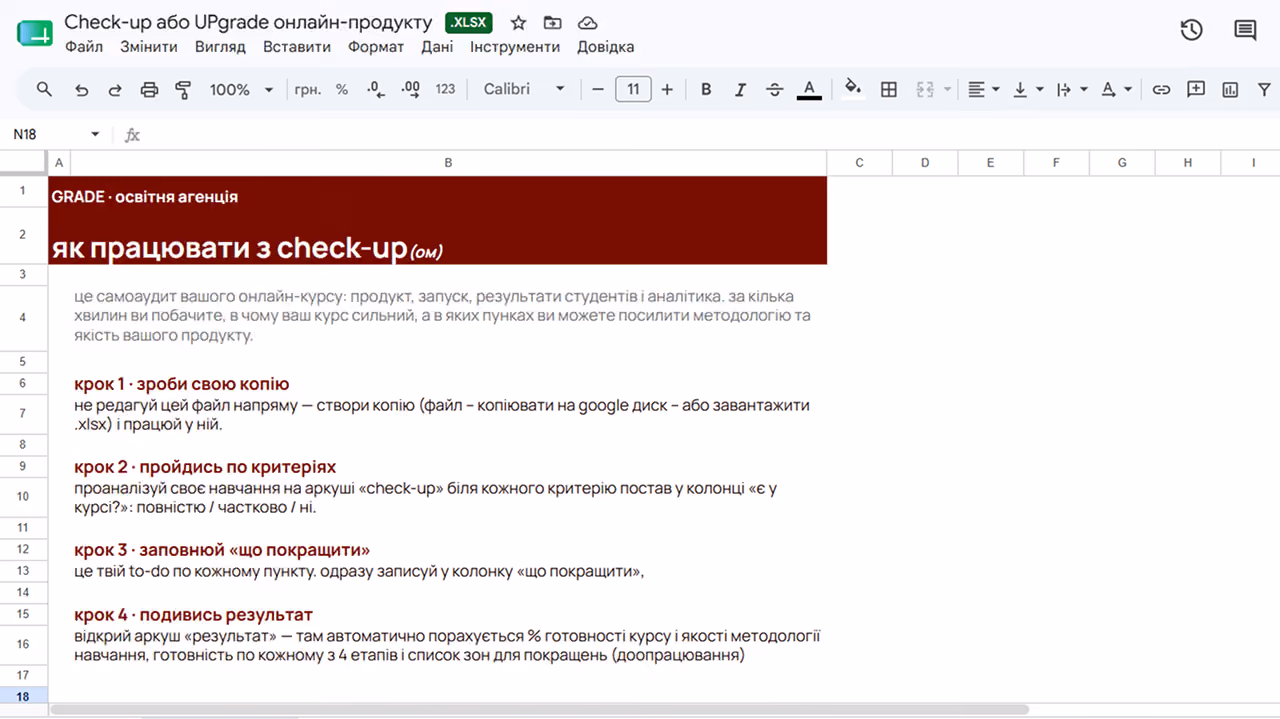Insert a comment
The image size is (1280, 719).
coord(1195,89)
